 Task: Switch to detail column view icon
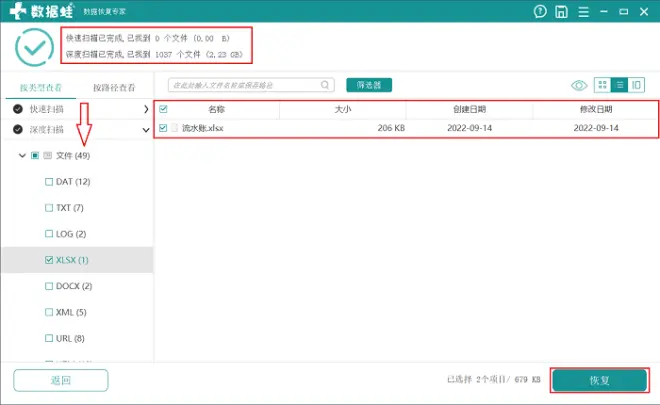pos(637,86)
